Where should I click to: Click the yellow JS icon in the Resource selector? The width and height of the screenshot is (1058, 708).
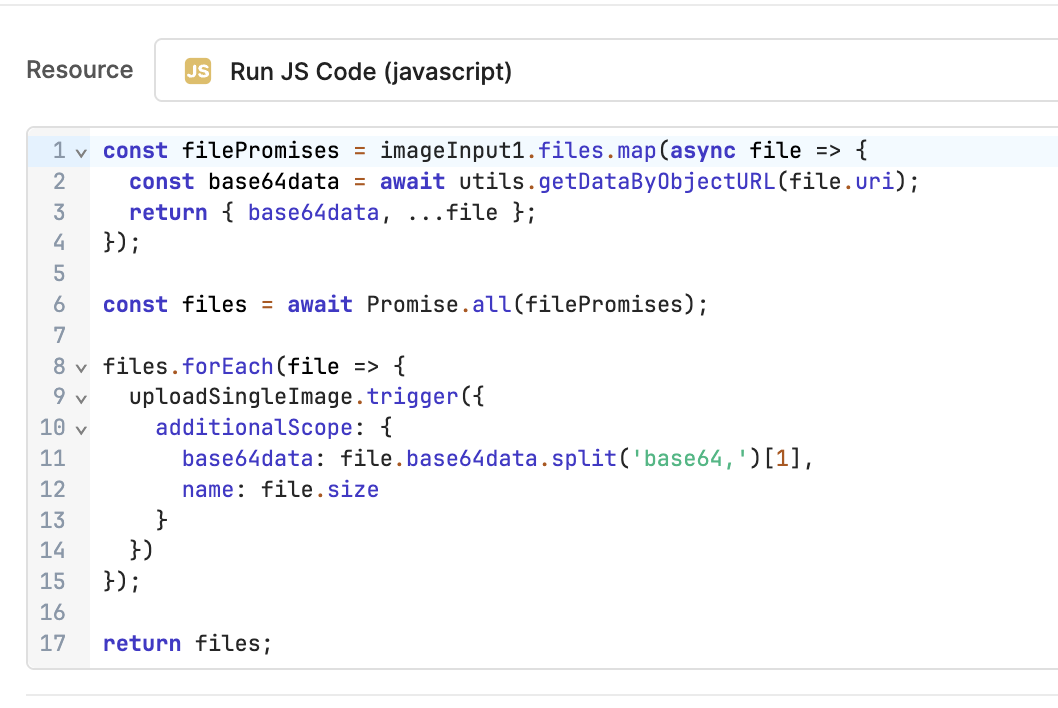click(198, 71)
